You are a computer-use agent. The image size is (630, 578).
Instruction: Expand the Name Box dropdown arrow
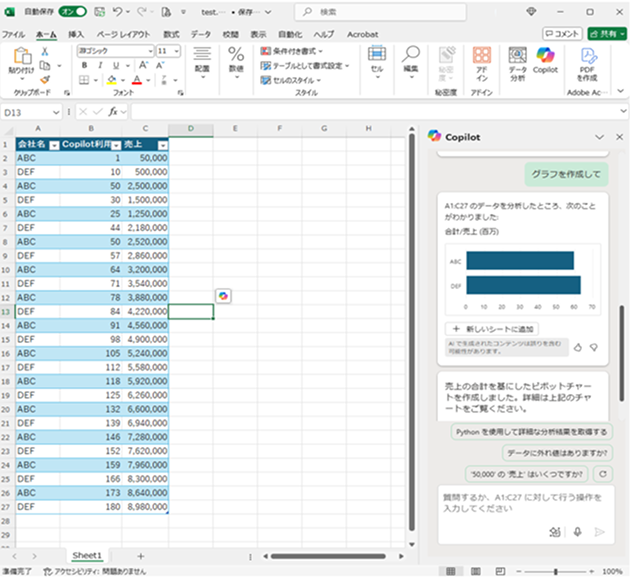[56, 112]
